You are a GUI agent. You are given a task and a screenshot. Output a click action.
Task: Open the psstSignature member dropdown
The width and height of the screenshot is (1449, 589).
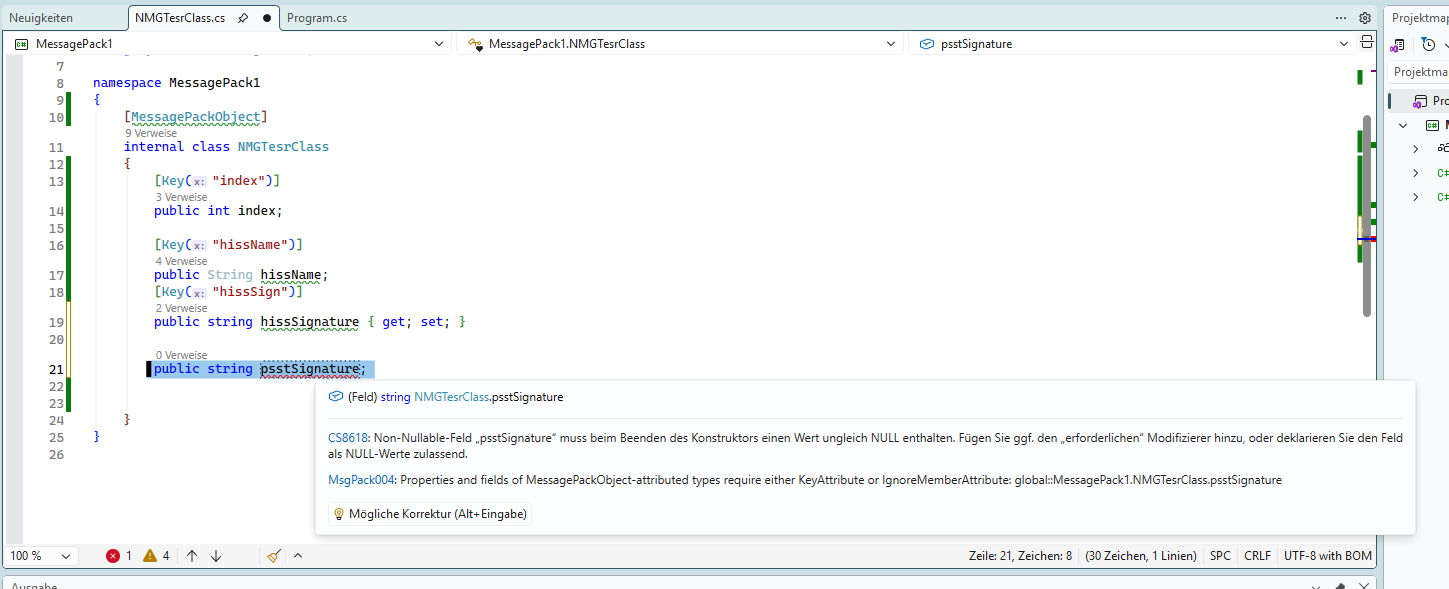coord(1134,44)
